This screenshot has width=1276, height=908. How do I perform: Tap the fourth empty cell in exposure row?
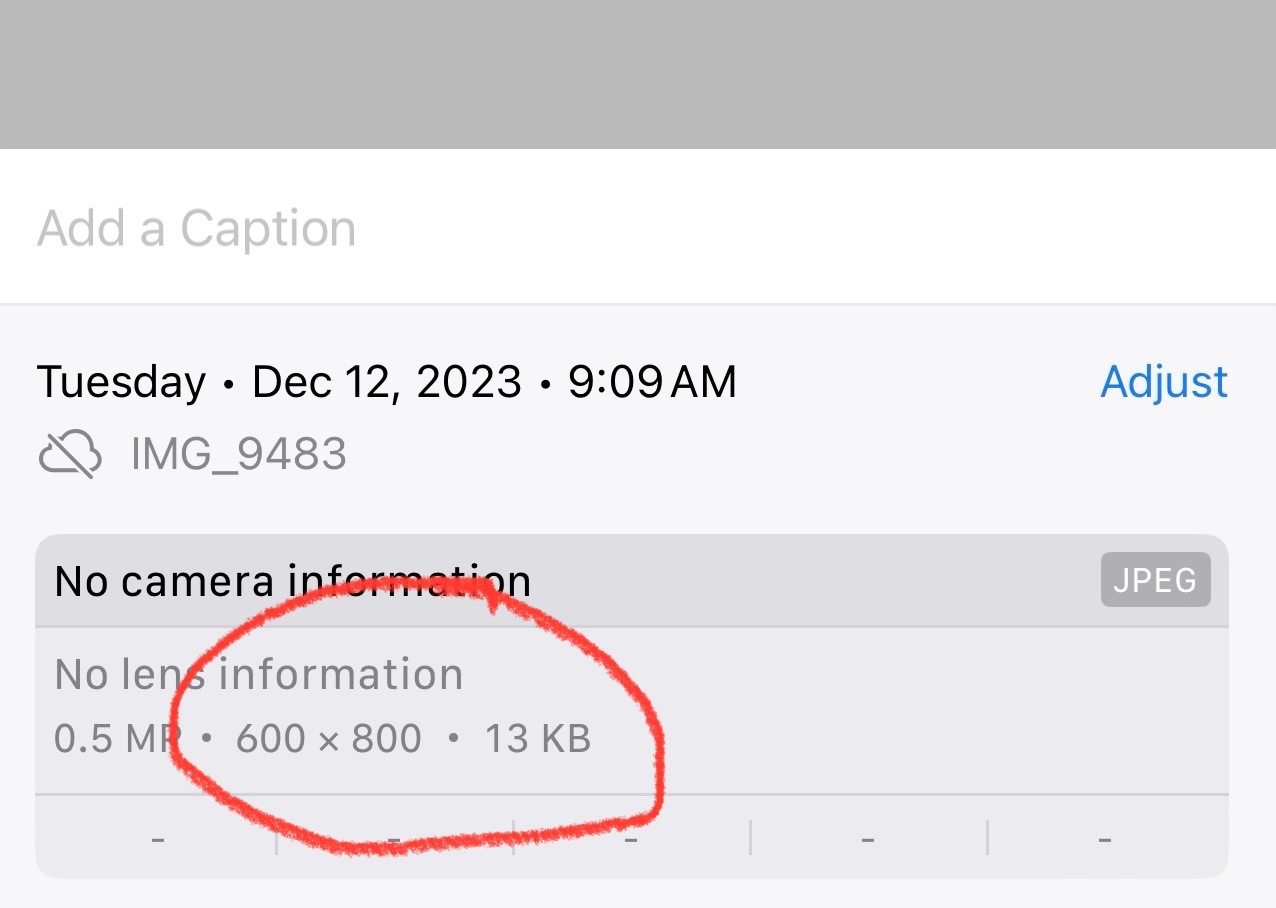coord(868,838)
